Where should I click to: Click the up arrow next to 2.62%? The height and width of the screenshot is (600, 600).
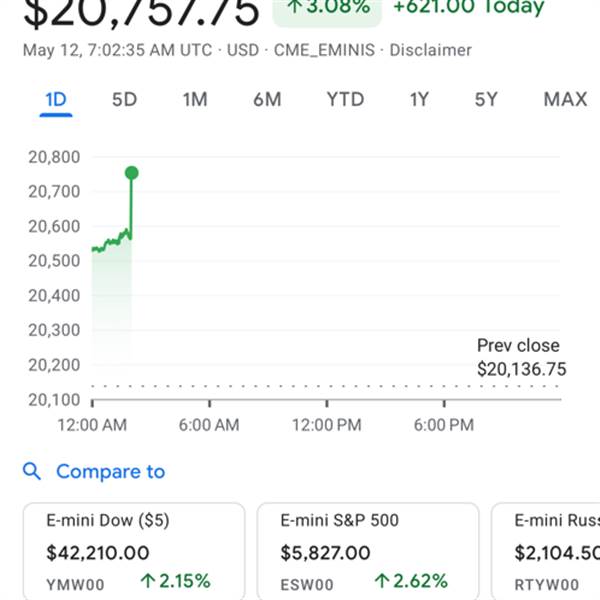(x=382, y=580)
